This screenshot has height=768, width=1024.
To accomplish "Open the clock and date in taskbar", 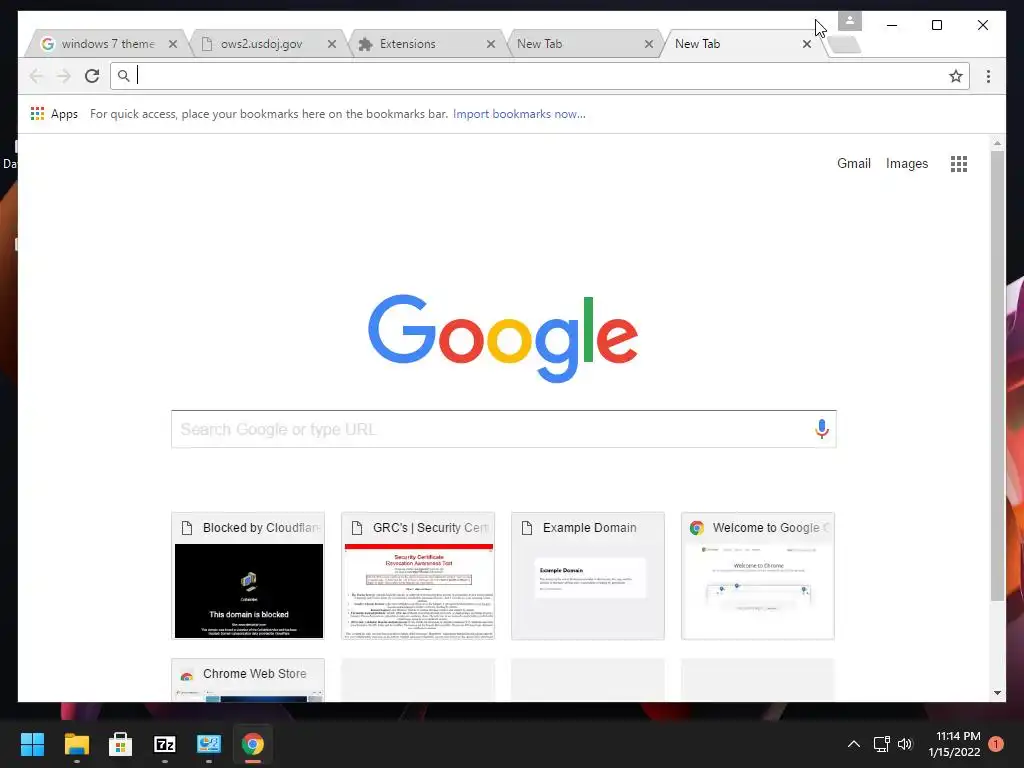I will tap(955, 744).
